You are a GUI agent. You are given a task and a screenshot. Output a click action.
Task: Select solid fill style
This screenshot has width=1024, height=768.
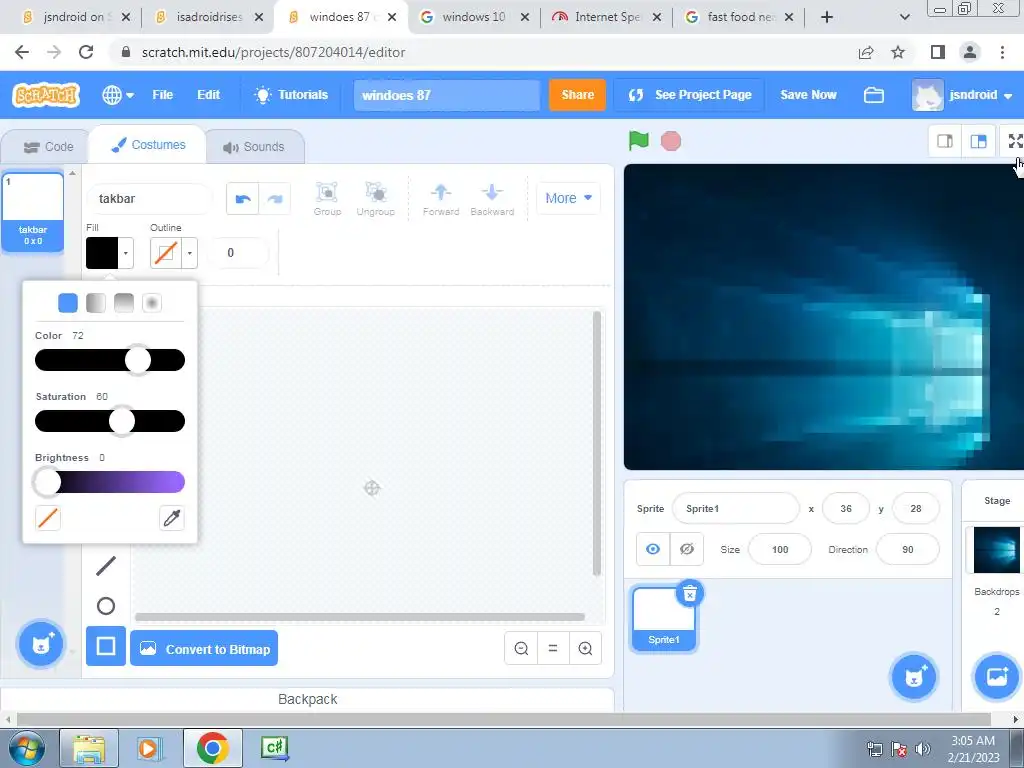pos(68,302)
